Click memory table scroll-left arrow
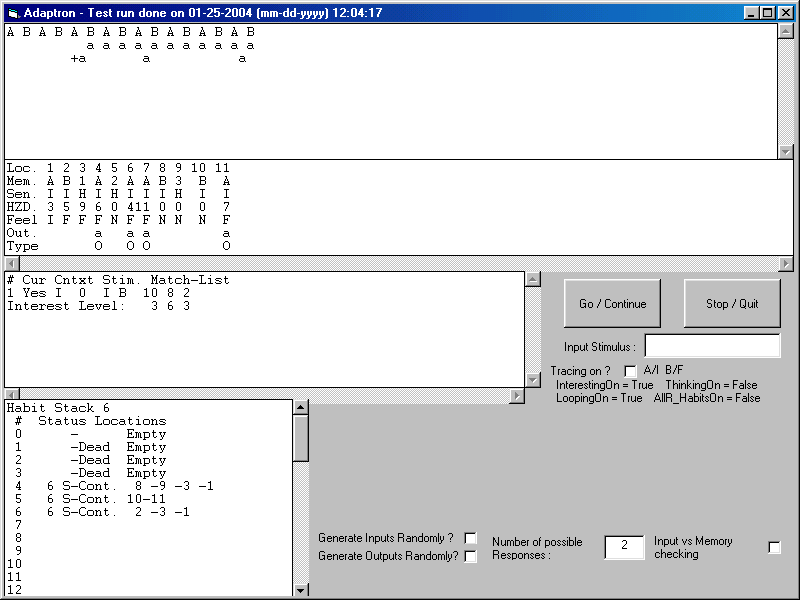 pyautogui.click(x=12, y=264)
